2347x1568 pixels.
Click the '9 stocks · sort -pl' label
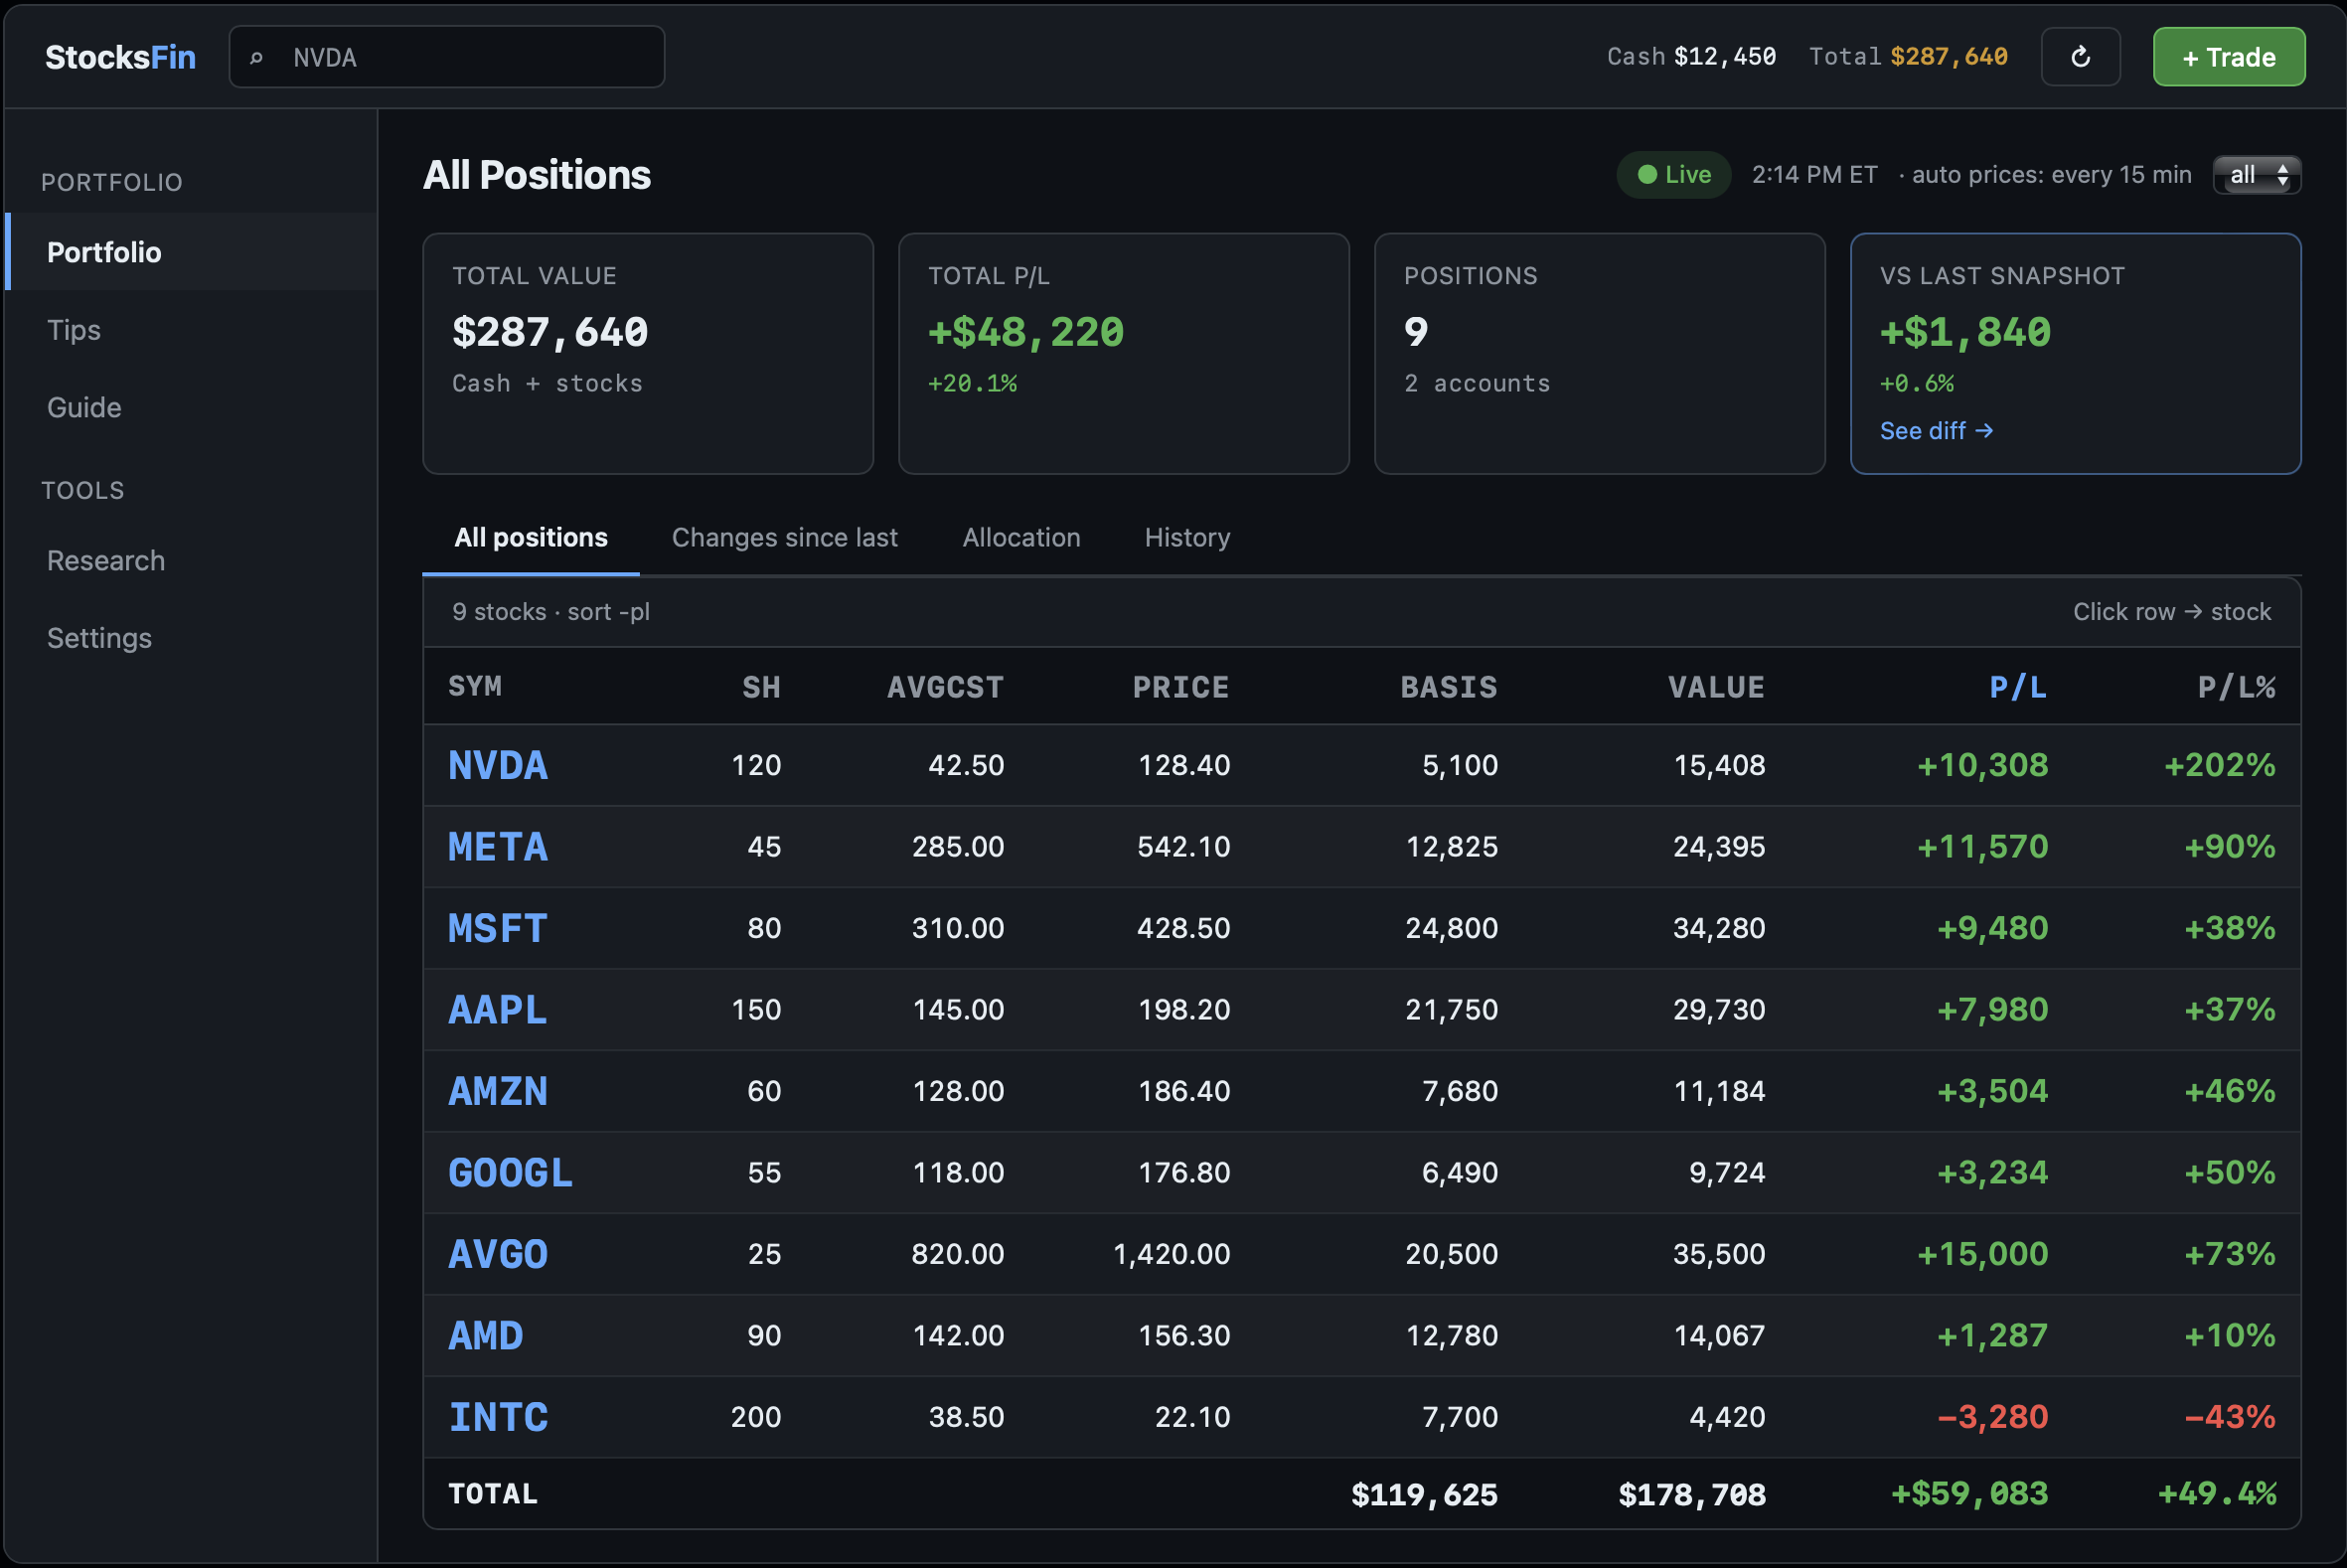tap(551, 612)
